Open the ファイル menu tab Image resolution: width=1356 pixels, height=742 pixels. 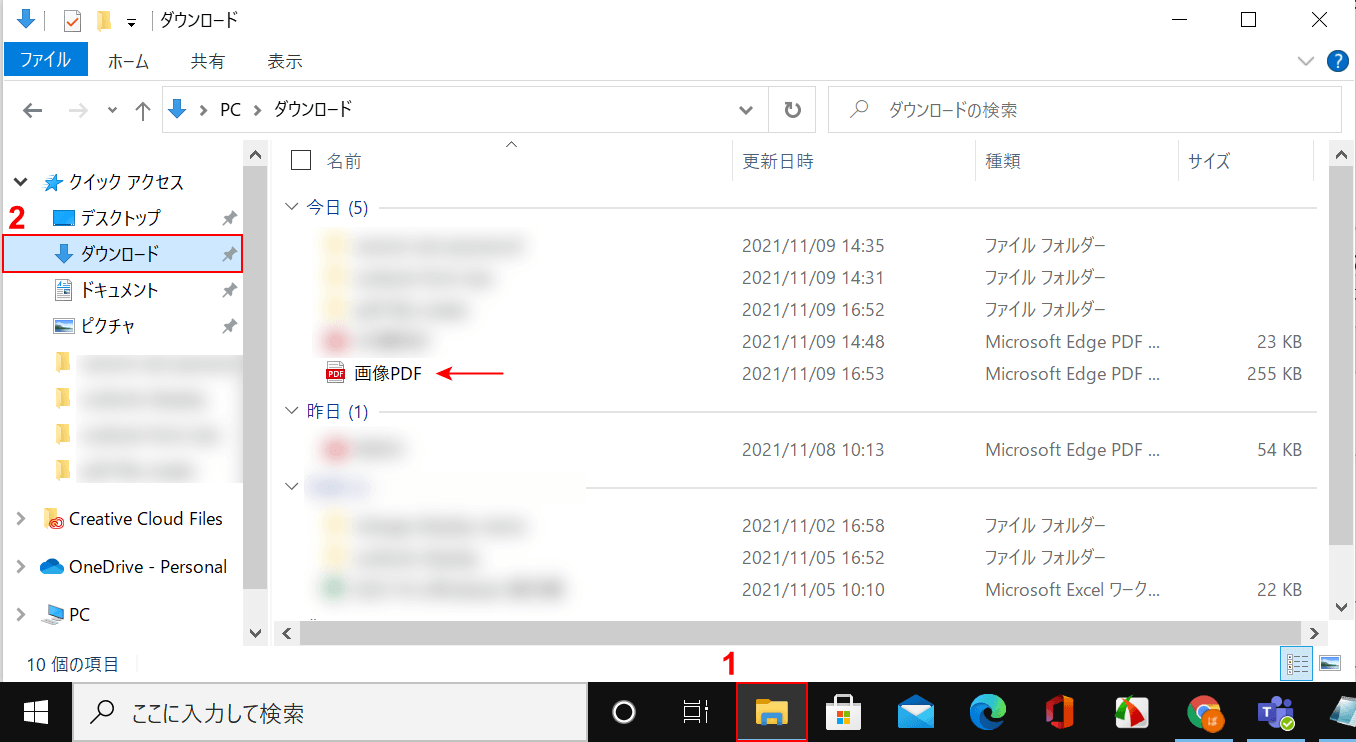46,61
